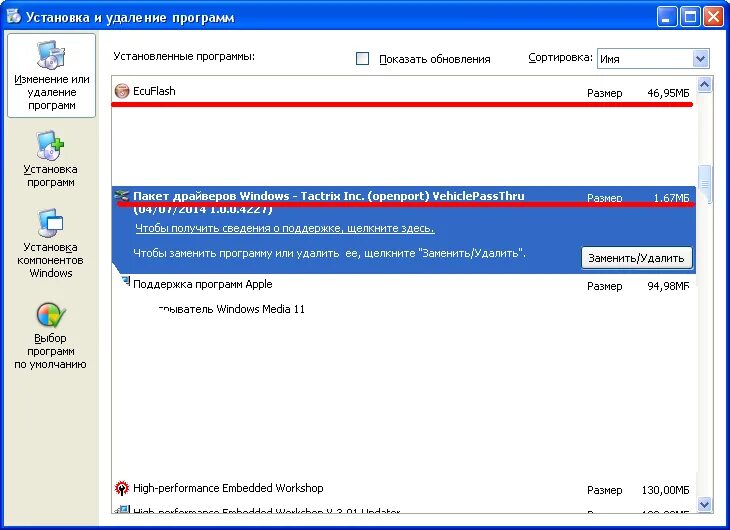
Task: Maximize the Установка и удаление программ window
Action: click(x=690, y=17)
